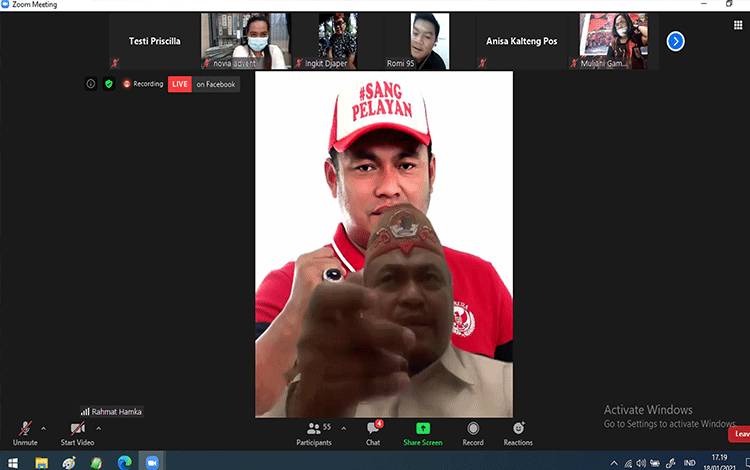The height and width of the screenshot is (470, 750).
Task: Click the green encryption shield icon
Action: (x=109, y=84)
